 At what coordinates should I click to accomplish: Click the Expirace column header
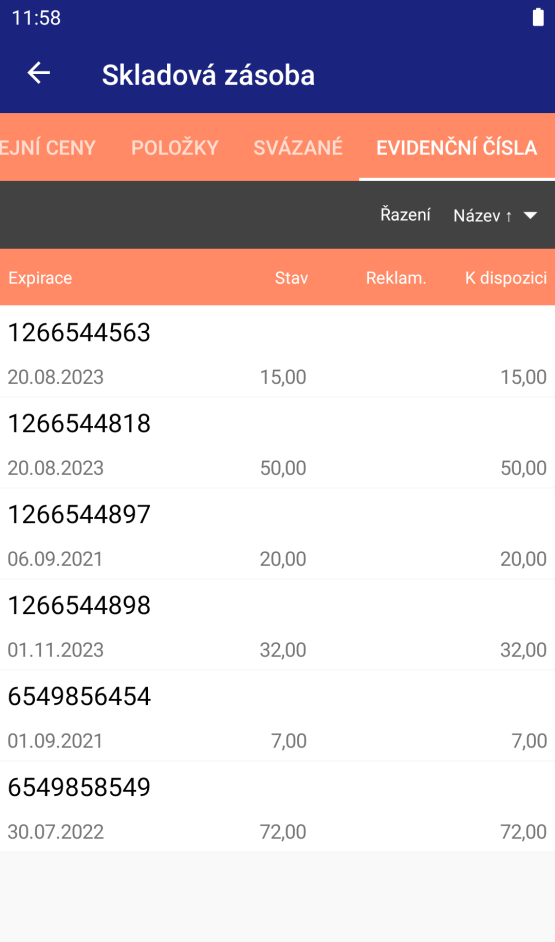pyautogui.click(x=40, y=278)
